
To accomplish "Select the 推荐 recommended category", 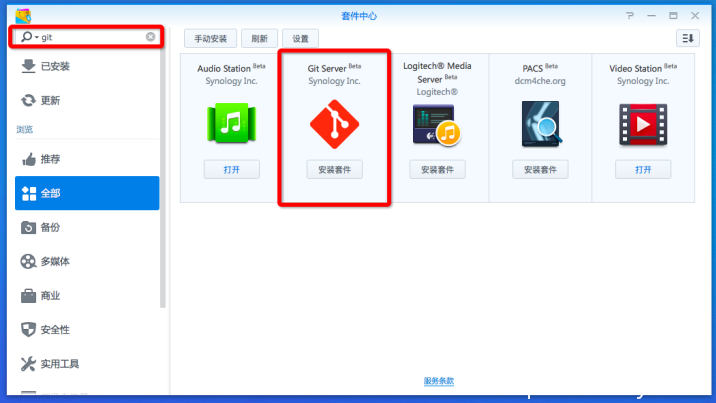I will pos(87,159).
